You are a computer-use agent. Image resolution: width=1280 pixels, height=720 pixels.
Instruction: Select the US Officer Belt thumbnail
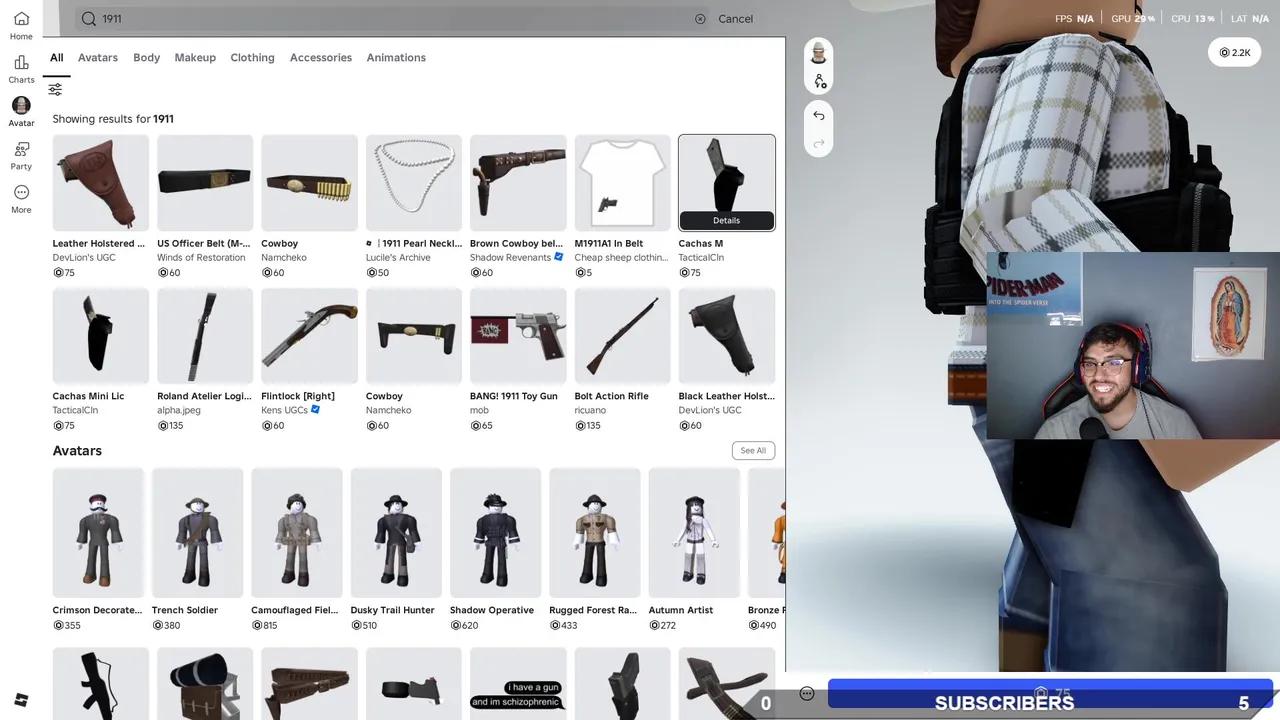(205, 183)
